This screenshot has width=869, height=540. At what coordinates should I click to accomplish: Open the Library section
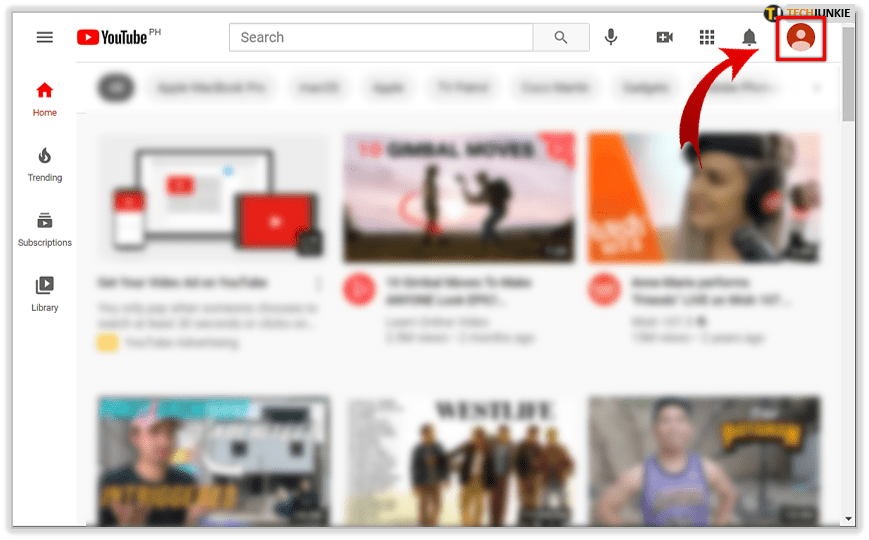point(44,294)
